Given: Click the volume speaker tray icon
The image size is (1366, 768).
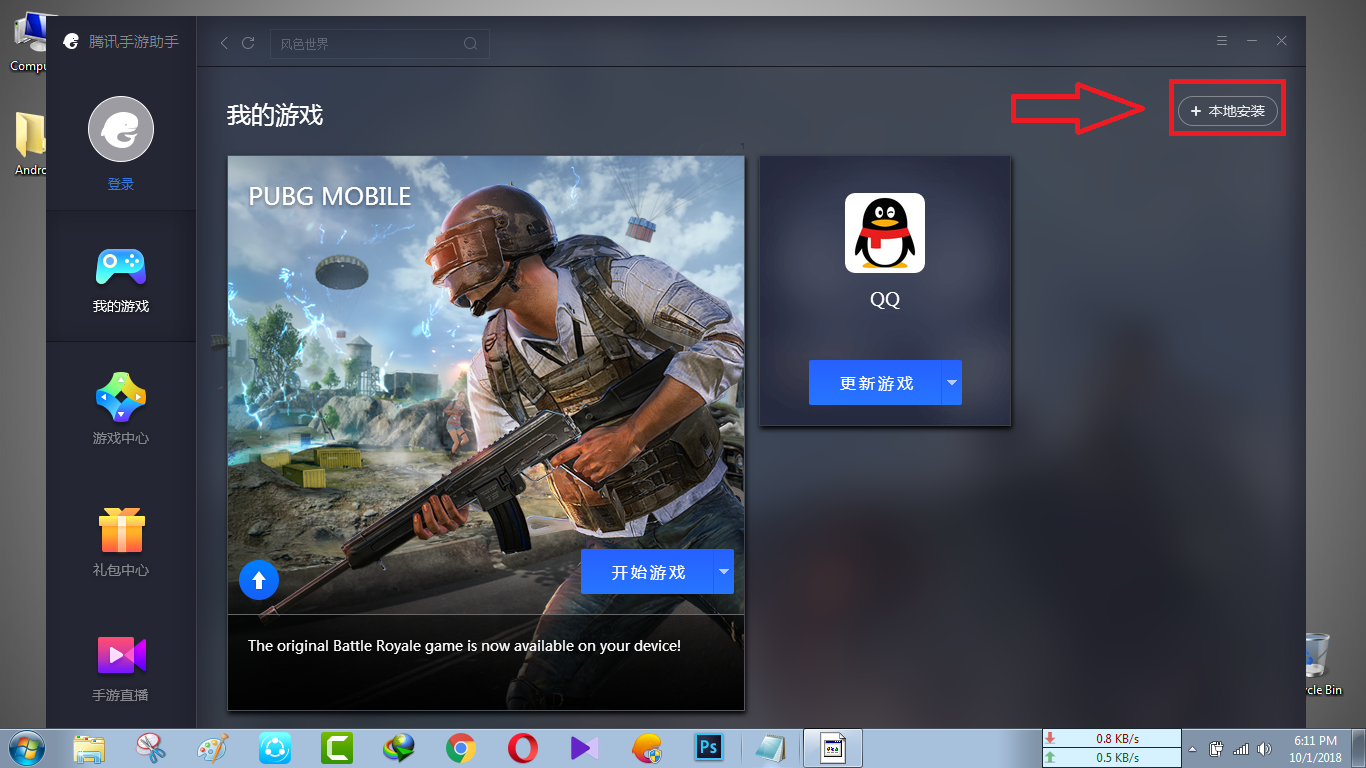Looking at the screenshot, I should [1265, 748].
